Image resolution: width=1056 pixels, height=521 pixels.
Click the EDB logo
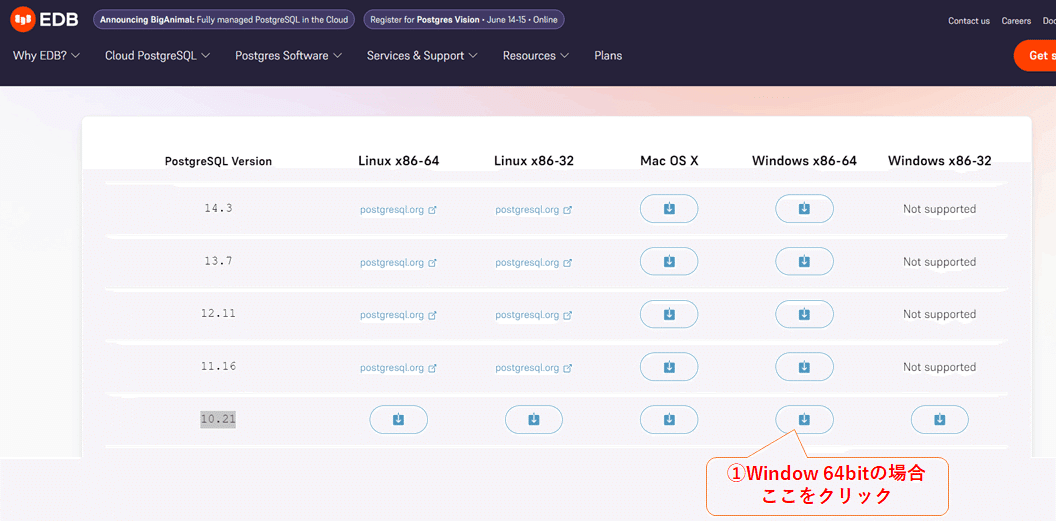click(44, 20)
